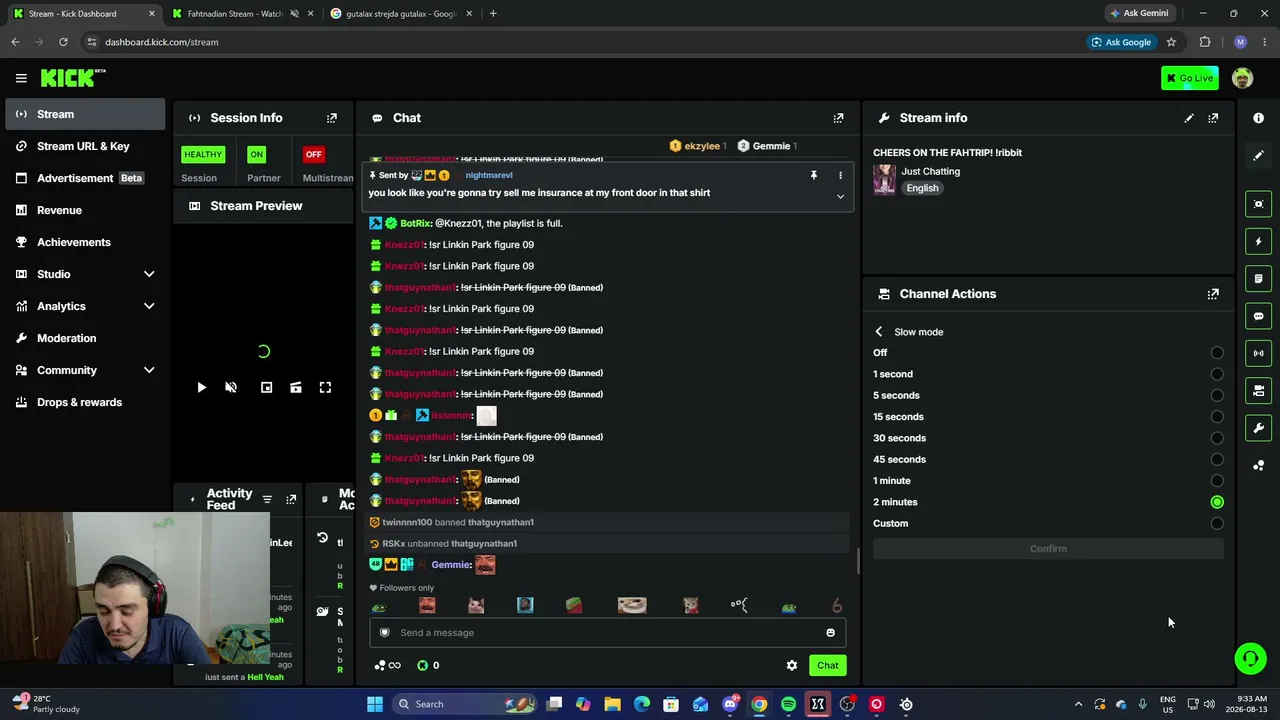
Task: Click the wrench icon in the right rail
Action: [x=1258, y=428]
